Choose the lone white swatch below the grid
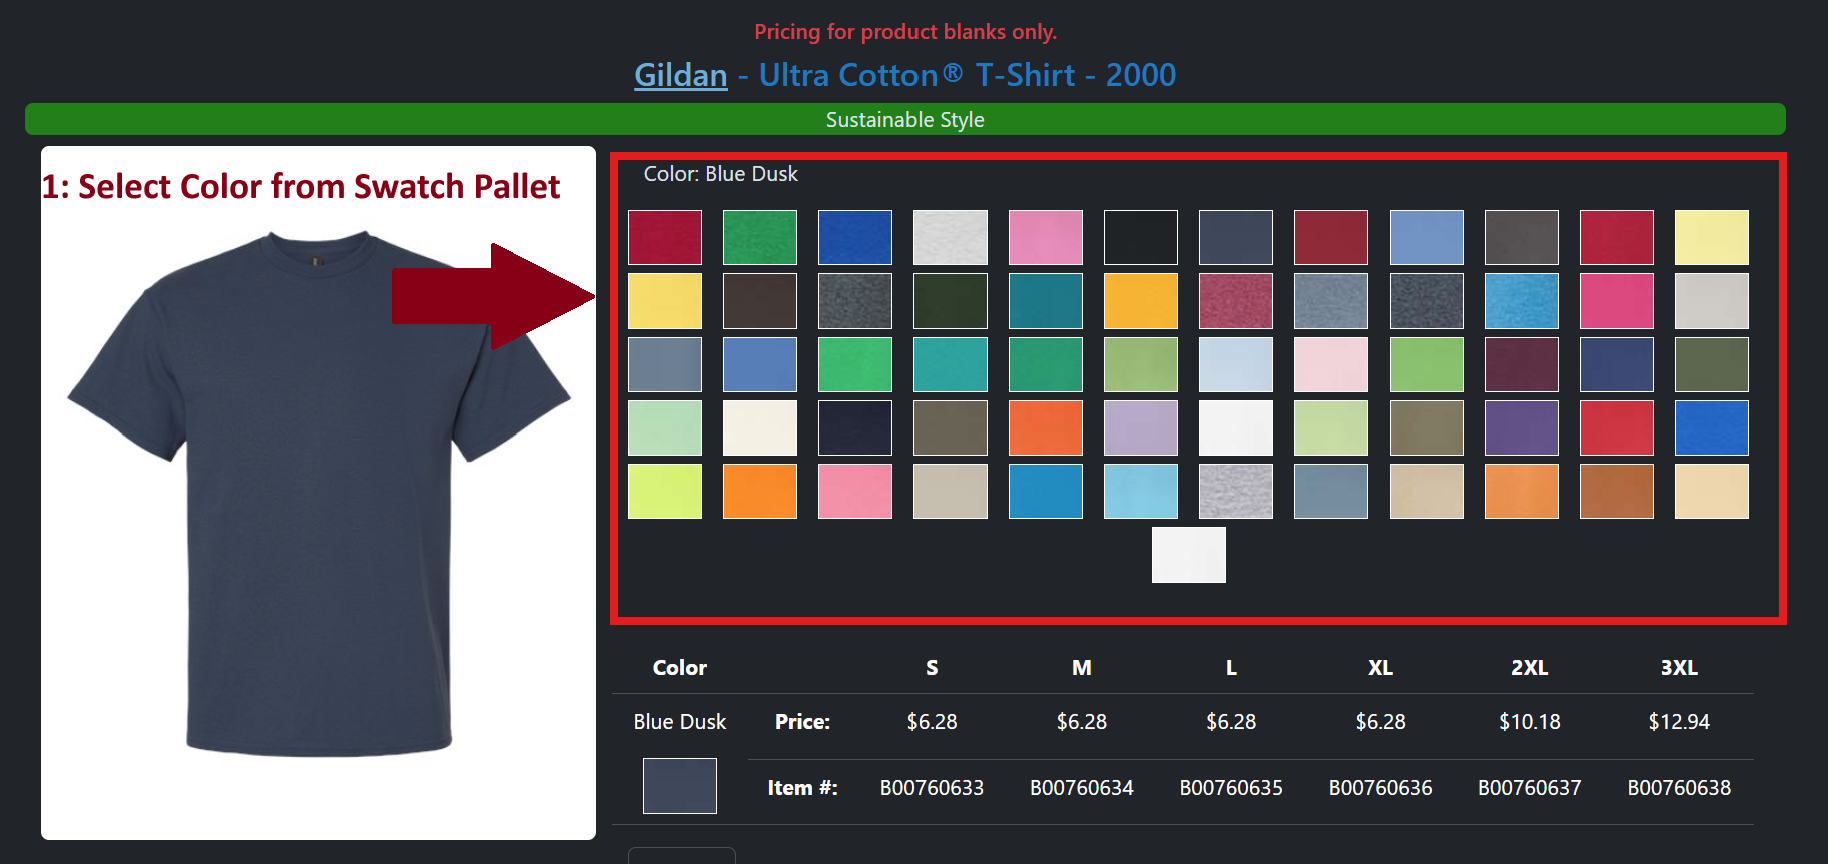The height and width of the screenshot is (864, 1828). coord(1189,555)
